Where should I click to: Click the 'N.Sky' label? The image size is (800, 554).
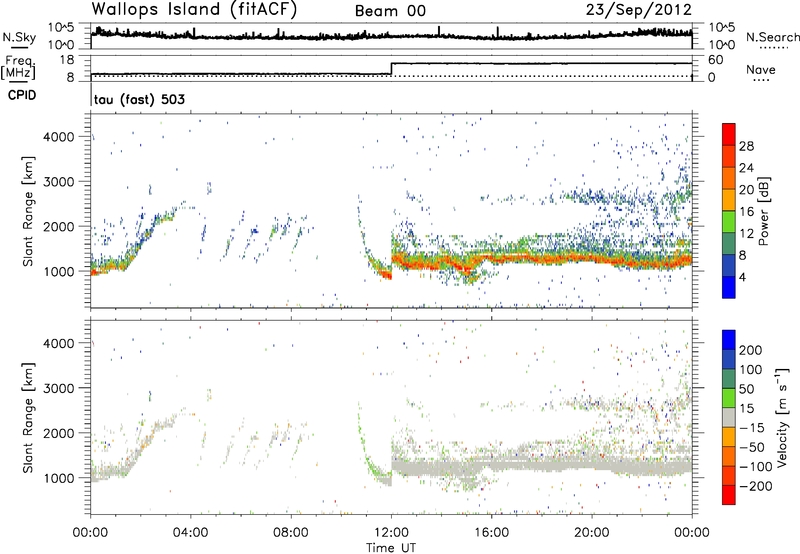click(19, 37)
